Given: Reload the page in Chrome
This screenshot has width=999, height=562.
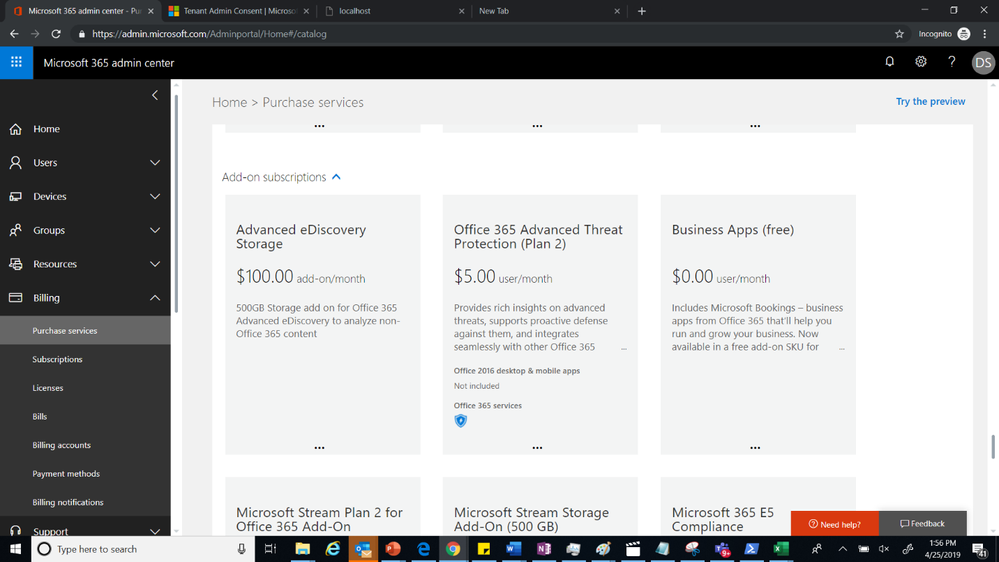Looking at the screenshot, I should (56, 34).
